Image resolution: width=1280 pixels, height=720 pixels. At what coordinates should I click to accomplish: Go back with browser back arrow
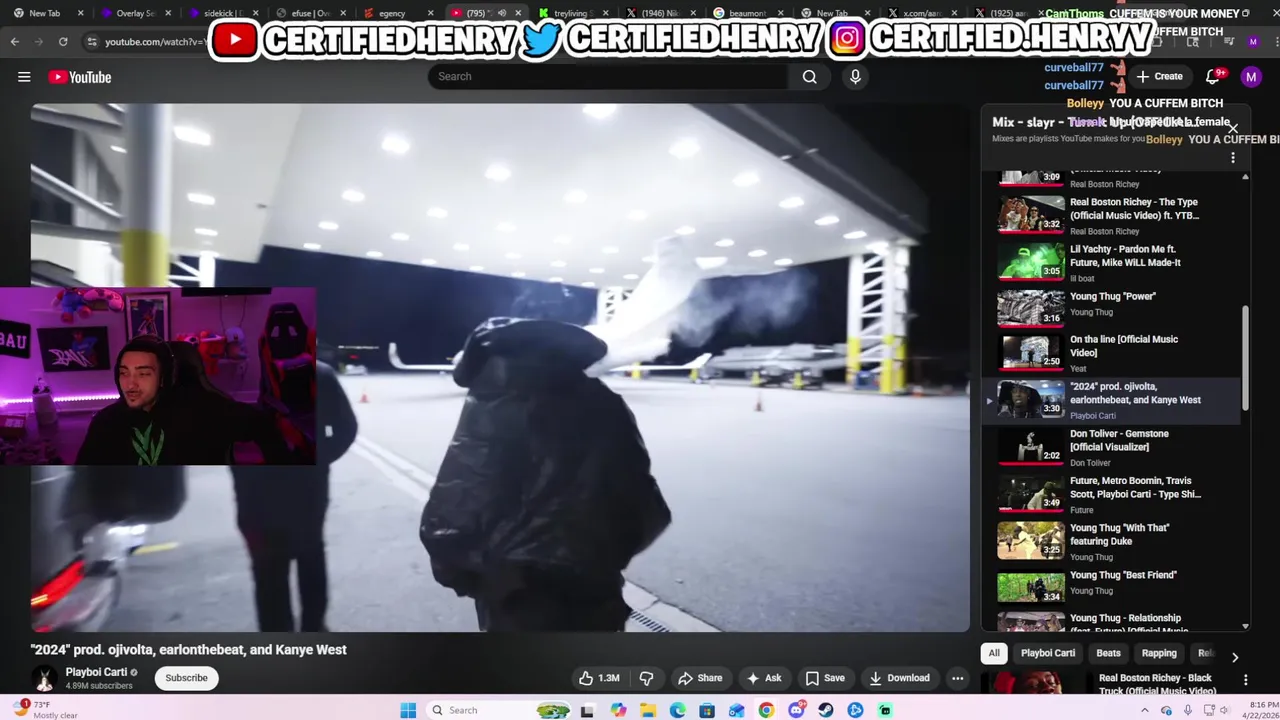(x=15, y=42)
